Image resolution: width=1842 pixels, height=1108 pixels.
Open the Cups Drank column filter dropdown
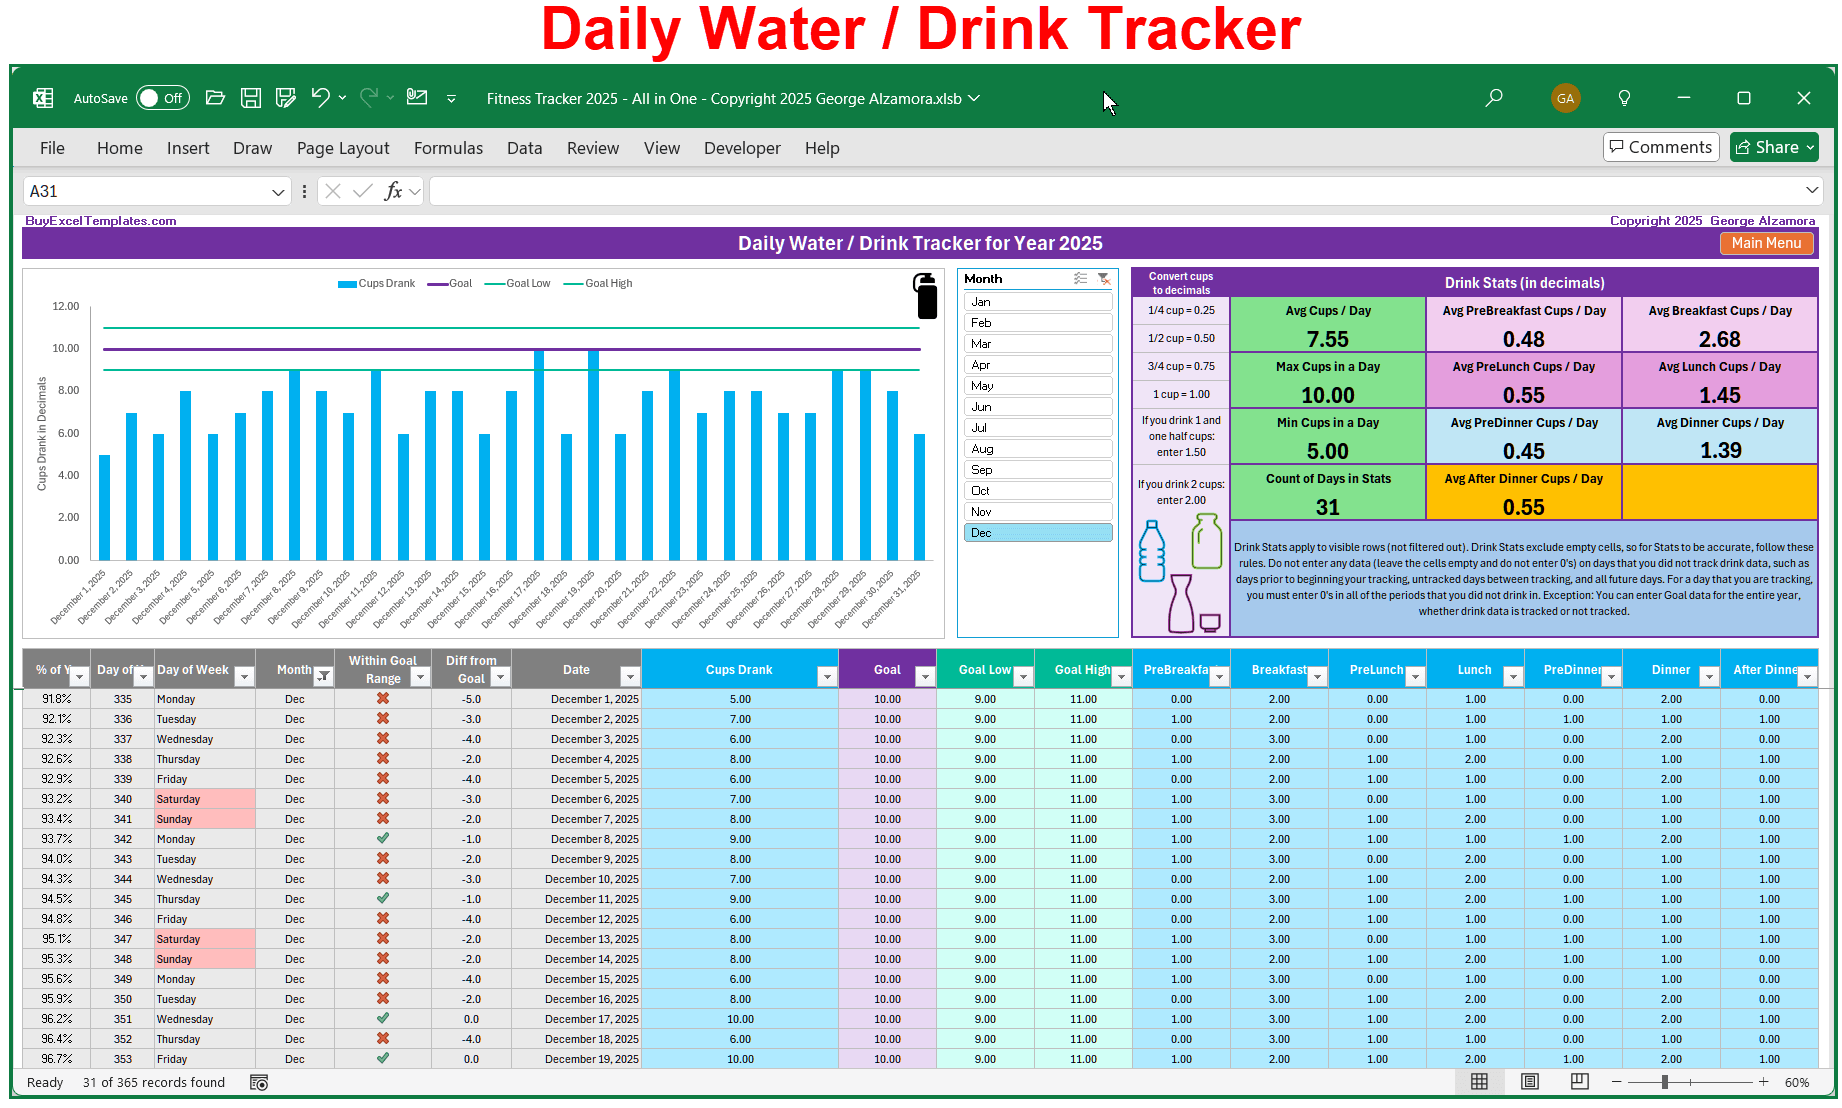coord(826,676)
